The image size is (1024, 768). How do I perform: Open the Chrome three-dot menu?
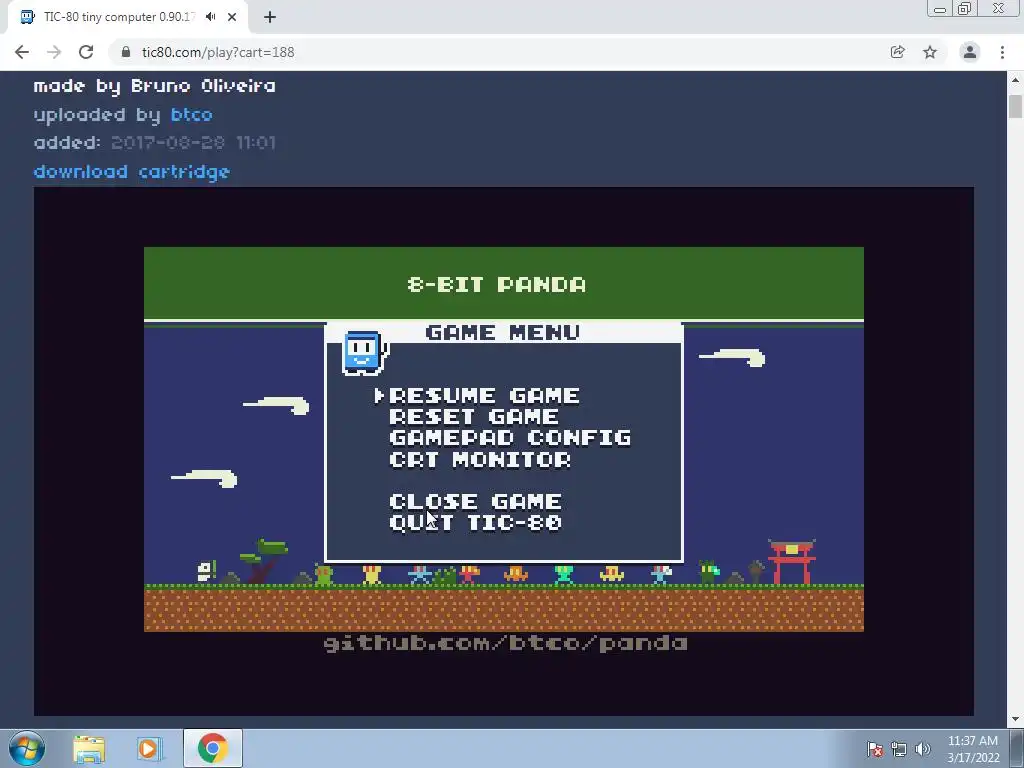coord(1002,52)
